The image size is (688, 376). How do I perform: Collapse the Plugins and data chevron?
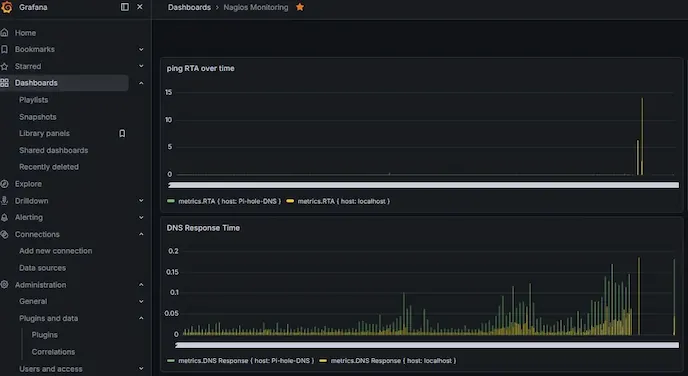click(x=141, y=318)
